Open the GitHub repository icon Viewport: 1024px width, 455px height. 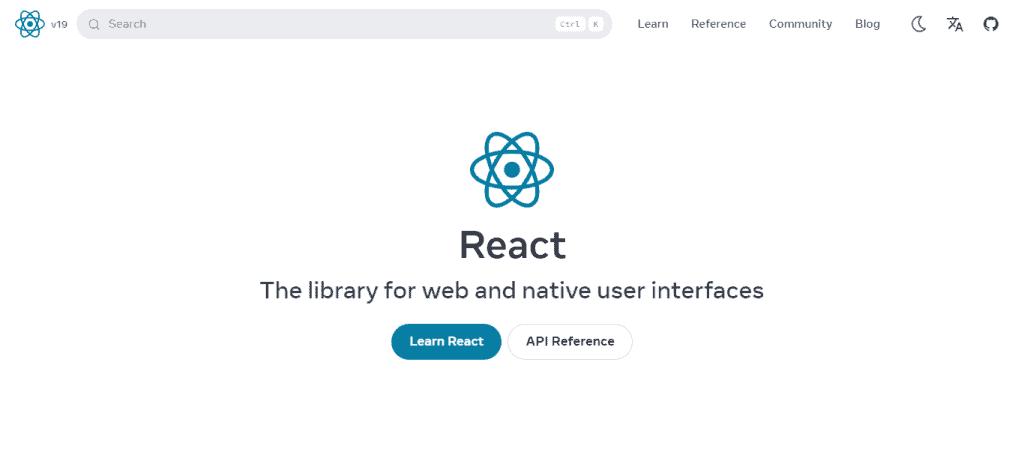point(991,24)
